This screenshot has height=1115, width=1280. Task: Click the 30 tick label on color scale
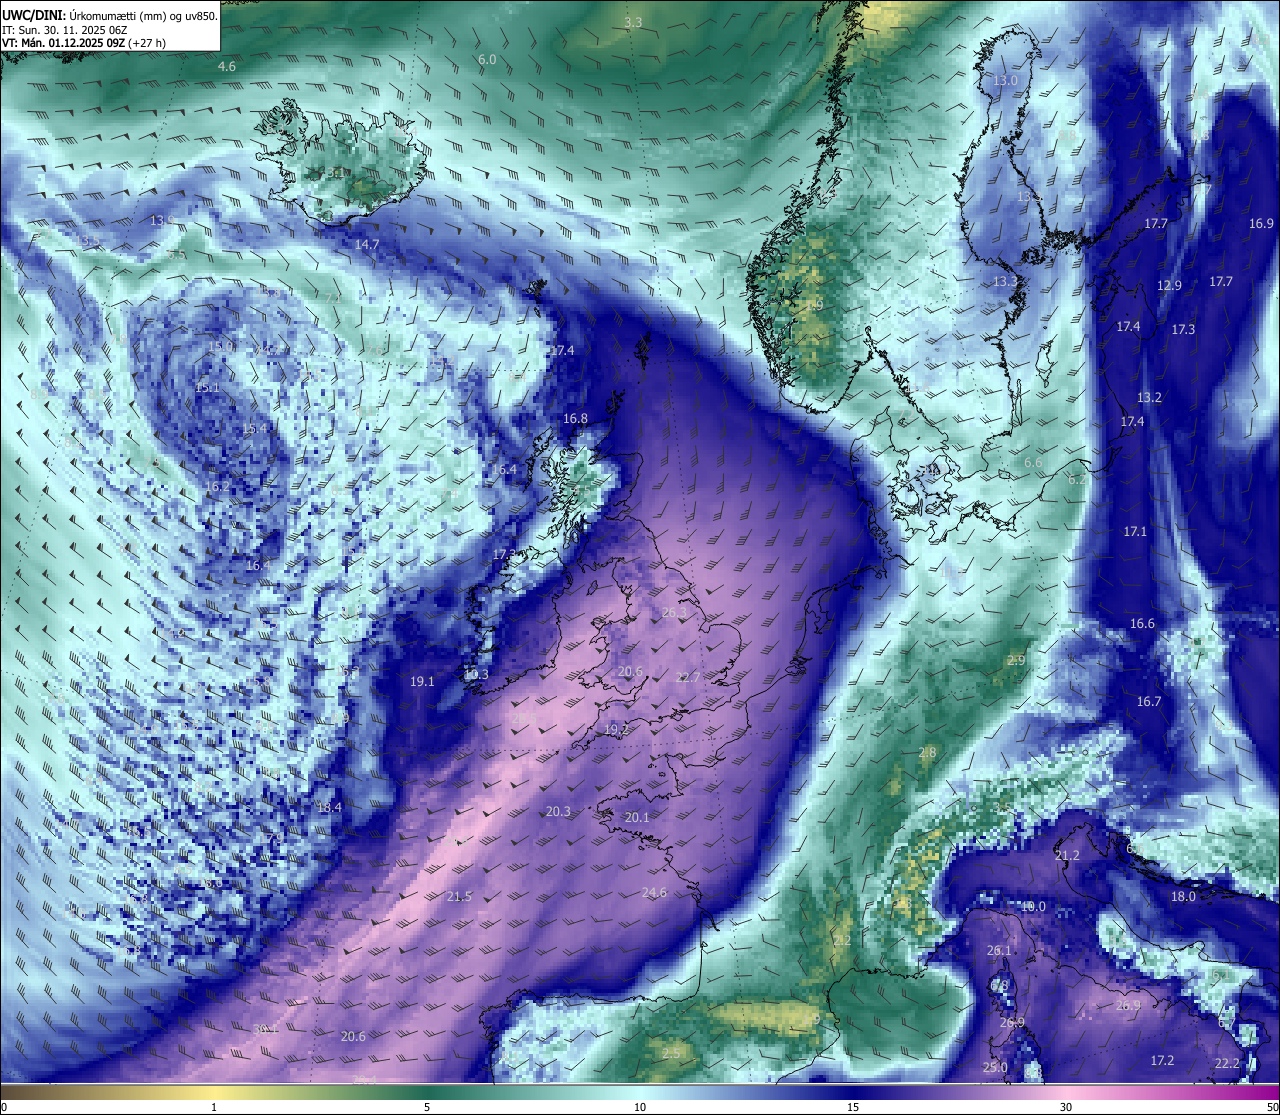pyautogui.click(x=1066, y=1107)
